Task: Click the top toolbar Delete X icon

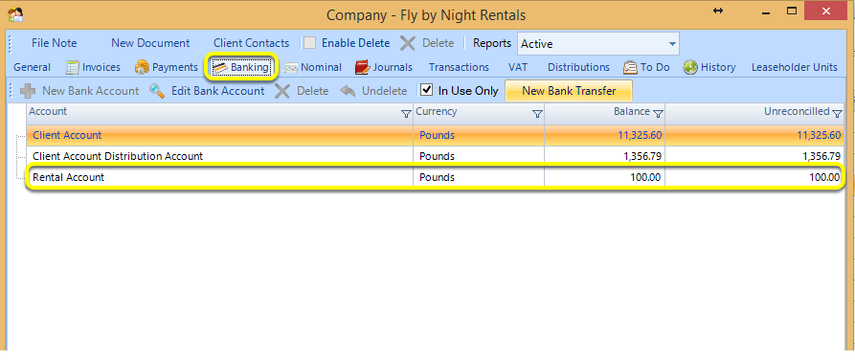Action: click(407, 43)
